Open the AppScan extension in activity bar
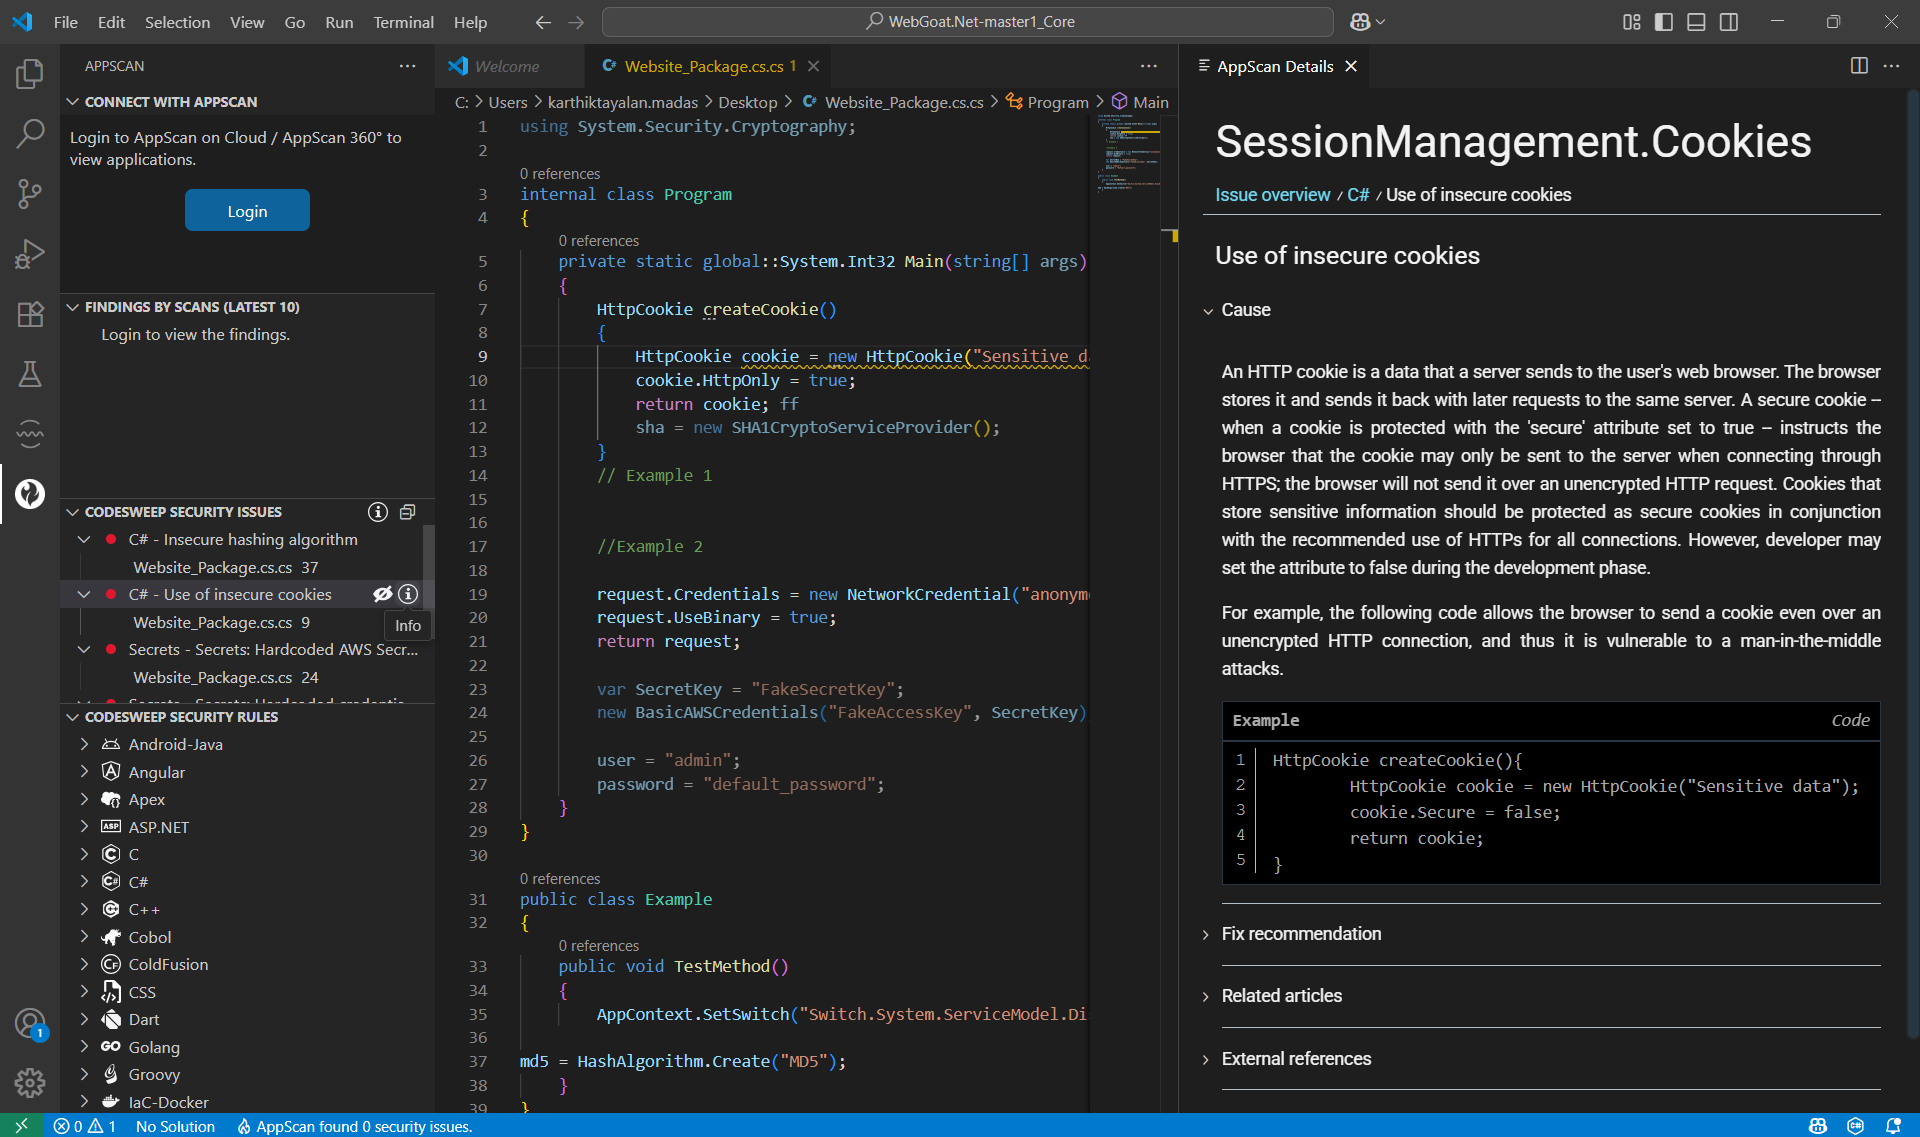Screen dimensions: 1920x1137 [x=30, y=493]
